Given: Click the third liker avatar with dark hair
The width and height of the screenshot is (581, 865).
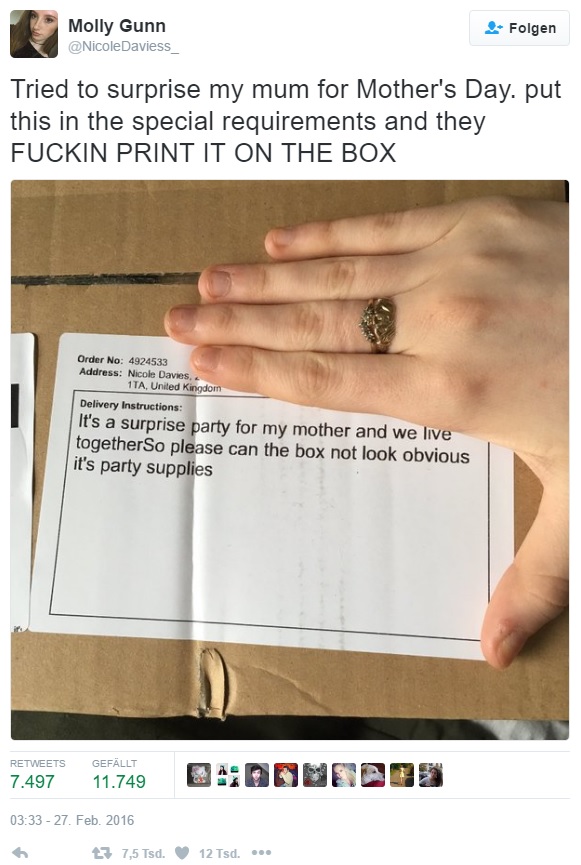Looking at the screenshot, I should coord(257,775).
